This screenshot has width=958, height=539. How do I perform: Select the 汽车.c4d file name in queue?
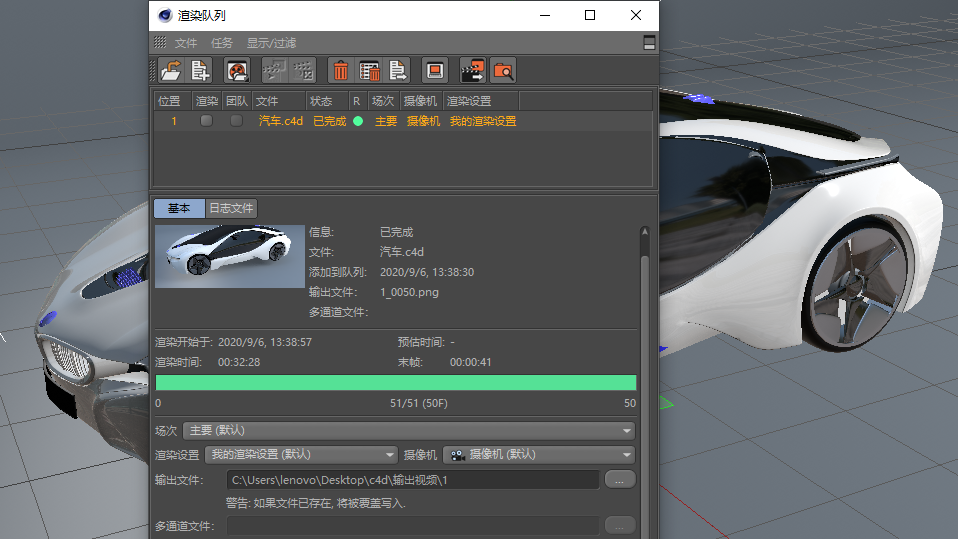[280, 121]
